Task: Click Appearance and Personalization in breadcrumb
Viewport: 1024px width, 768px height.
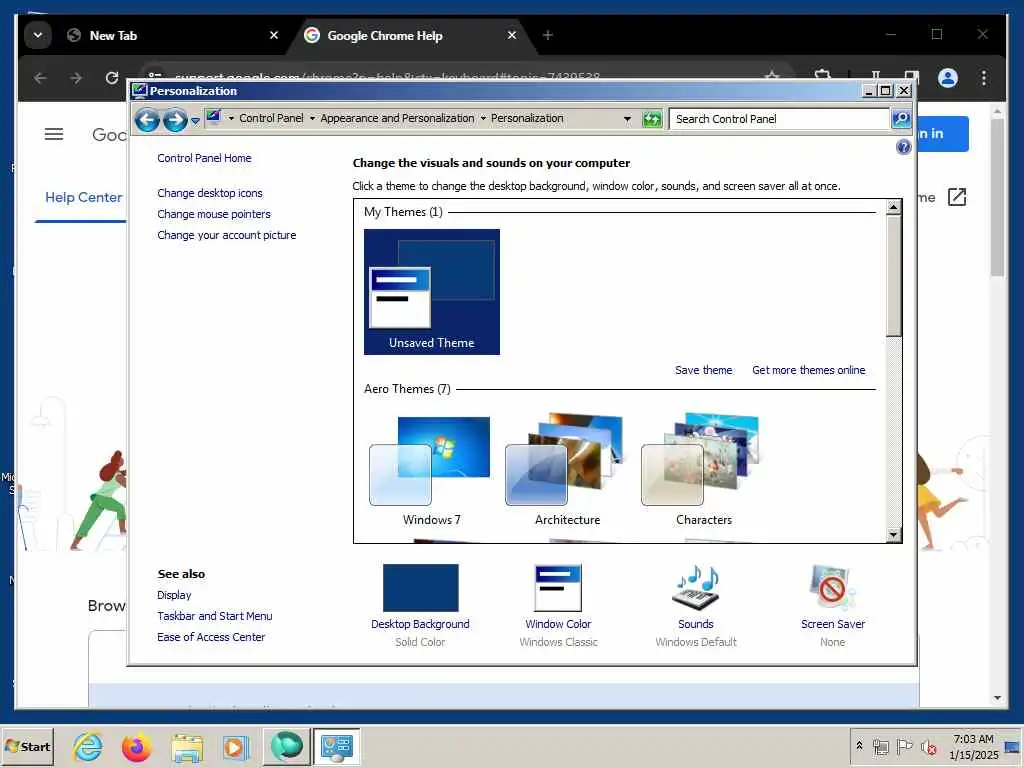Action: 397,118
